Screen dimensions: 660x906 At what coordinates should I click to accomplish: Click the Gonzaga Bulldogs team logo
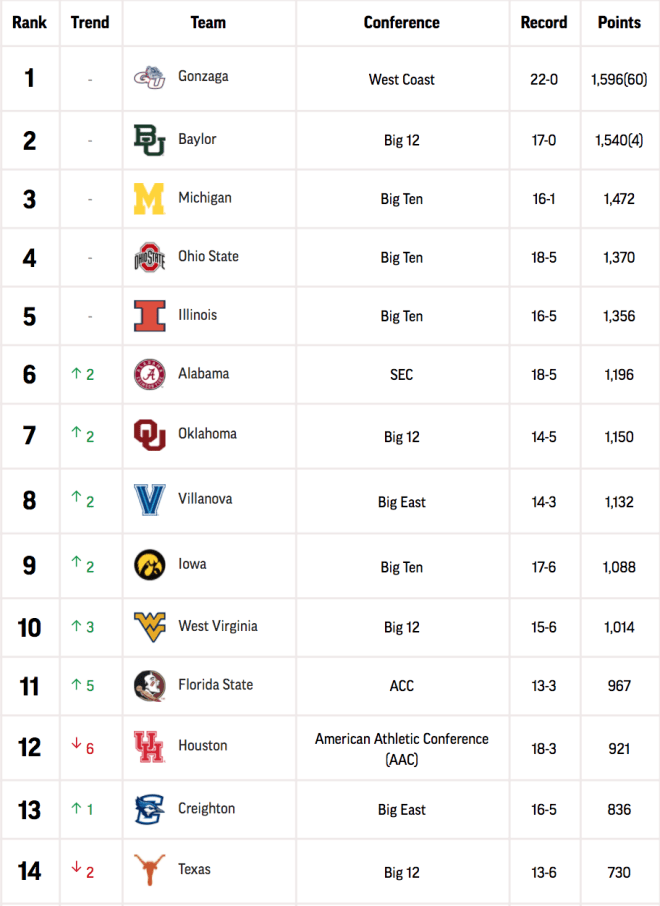[x=149, y=78]
